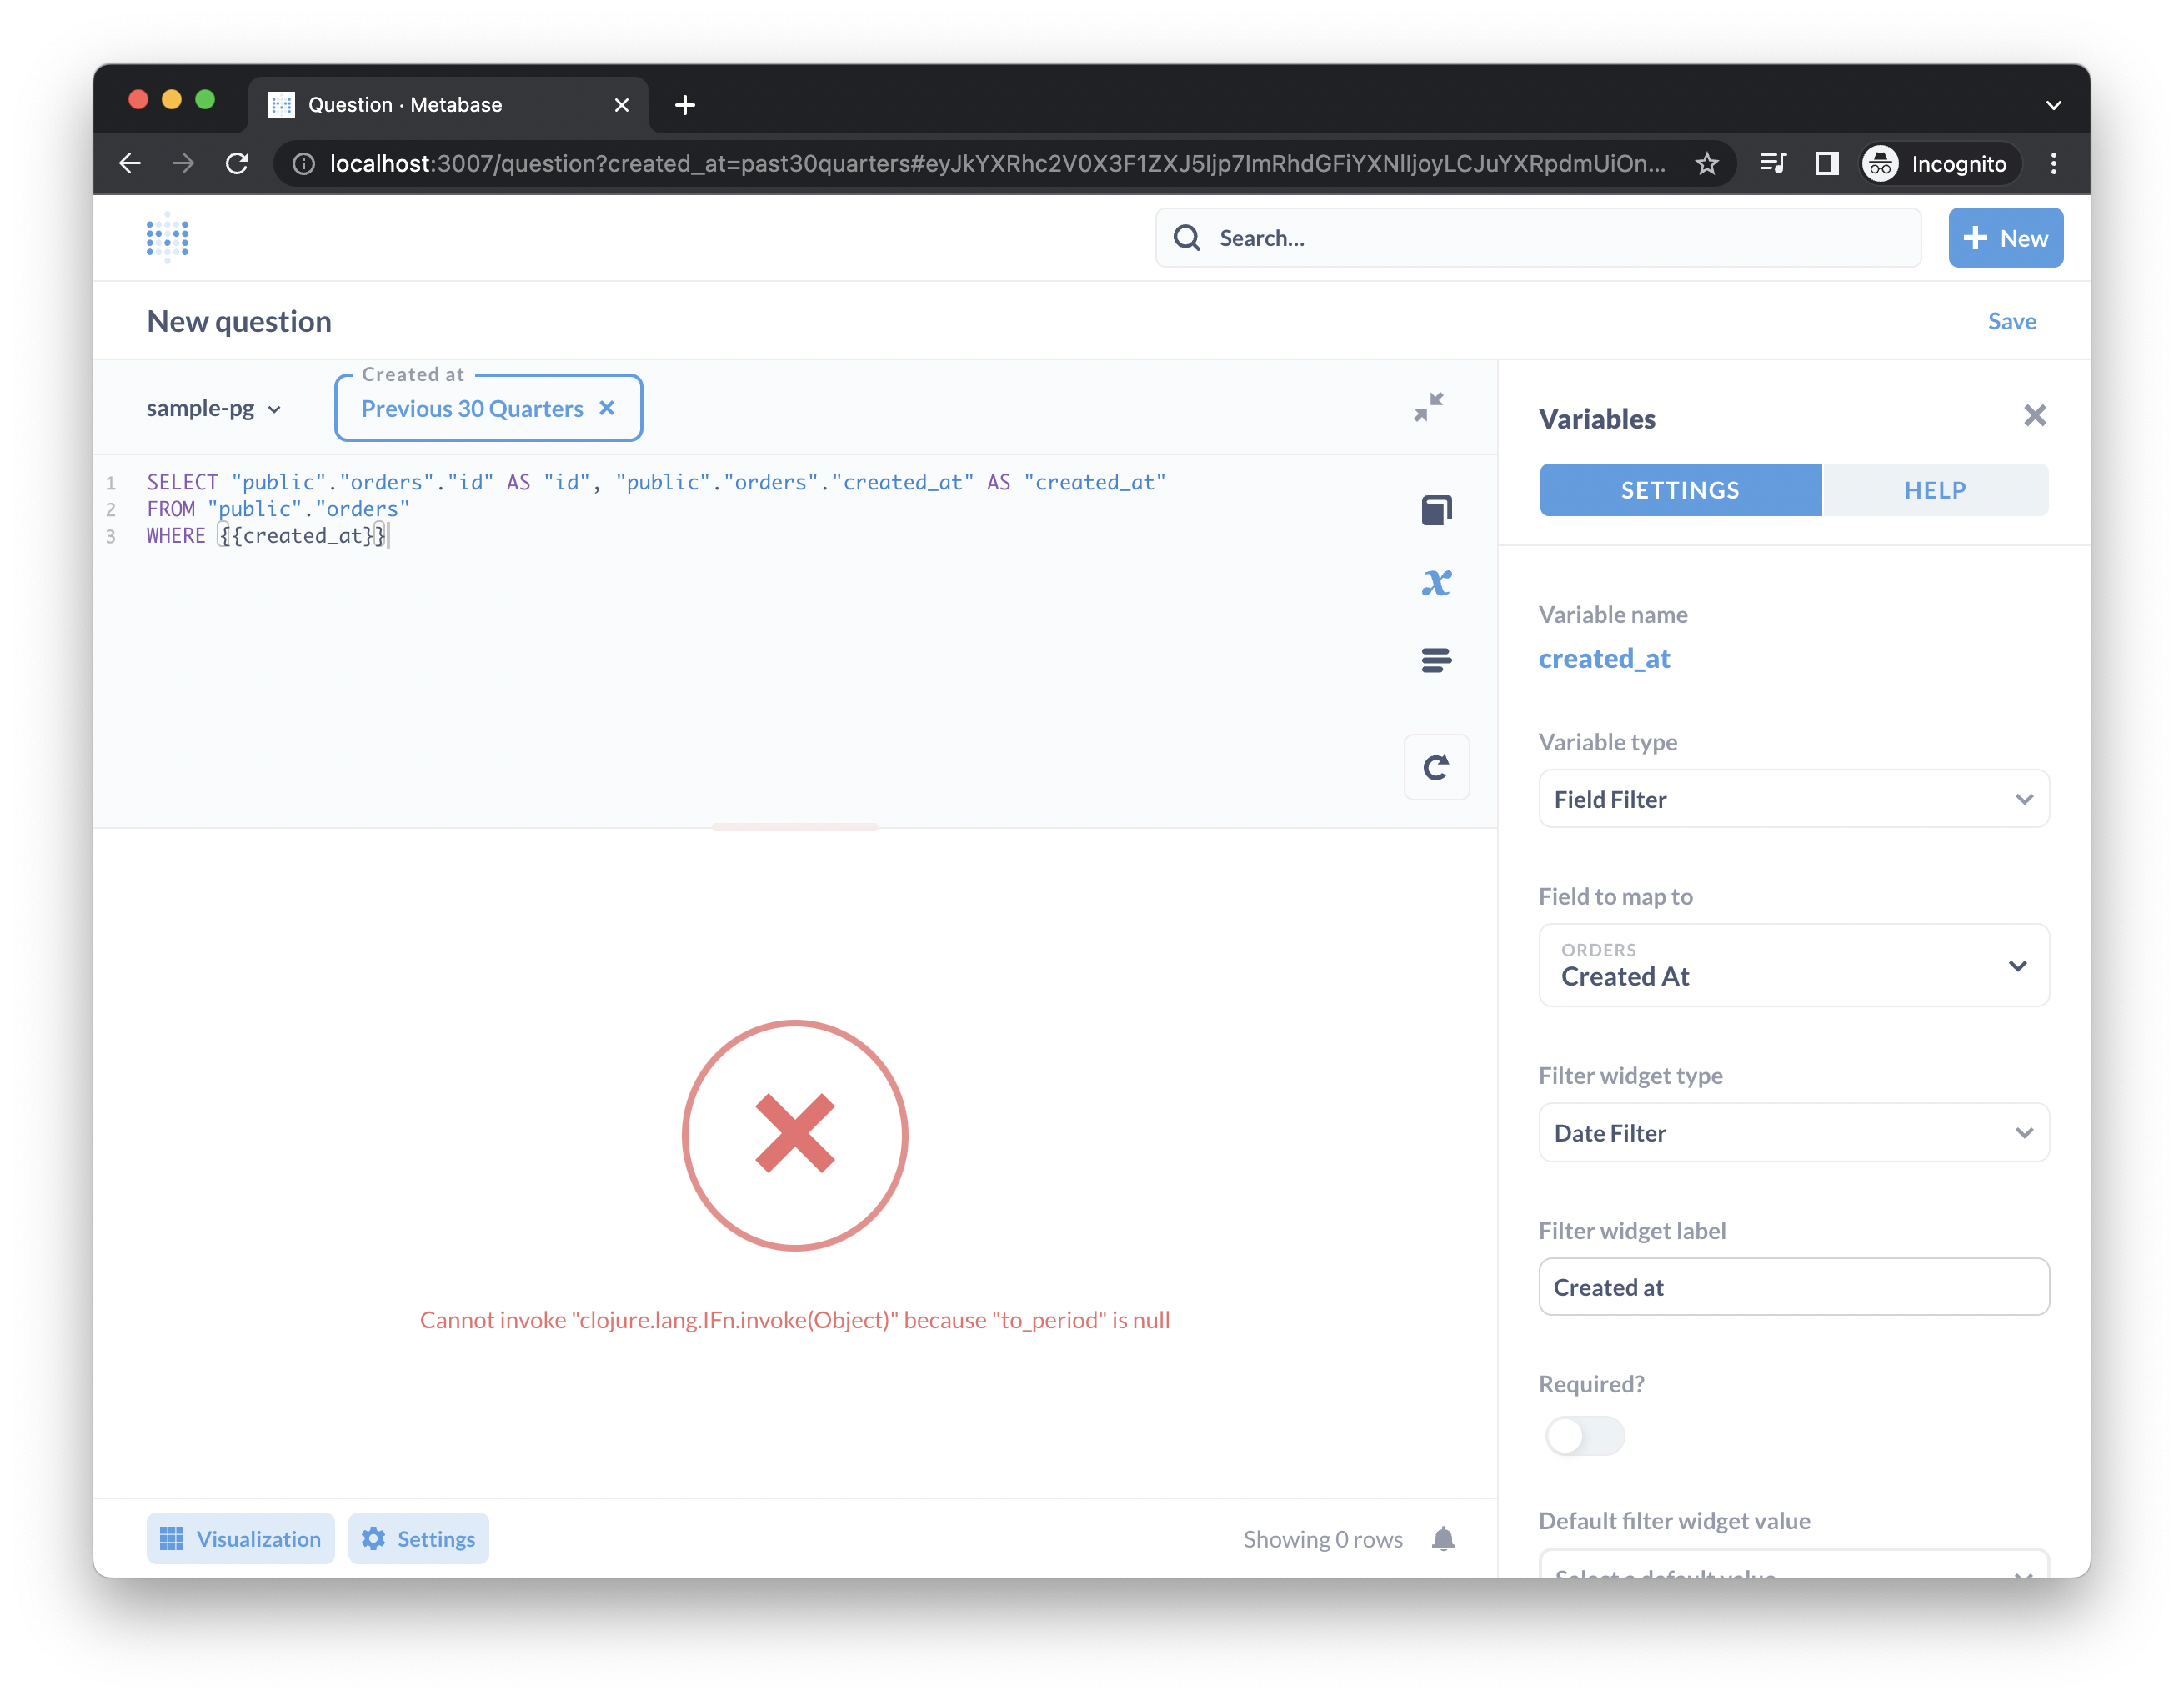Click the Metabase logo home icon
The image size is (2184, 1701).
click(167, 238)
